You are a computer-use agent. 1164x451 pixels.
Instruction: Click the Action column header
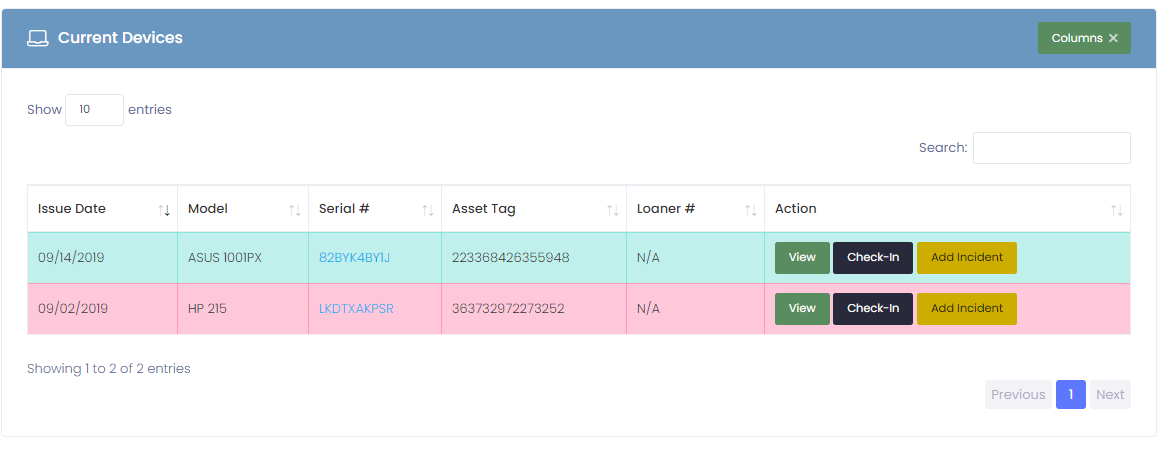point(947,209)
